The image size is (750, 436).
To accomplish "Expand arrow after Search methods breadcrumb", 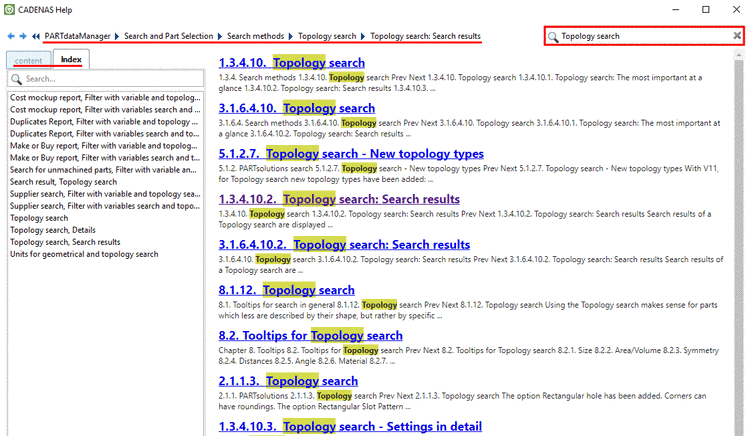I will click(290, 36).
